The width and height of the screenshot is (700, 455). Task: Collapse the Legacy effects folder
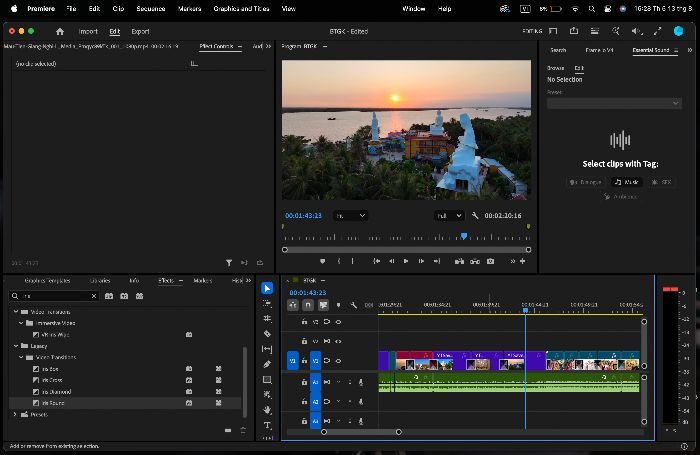click(16, 346)
